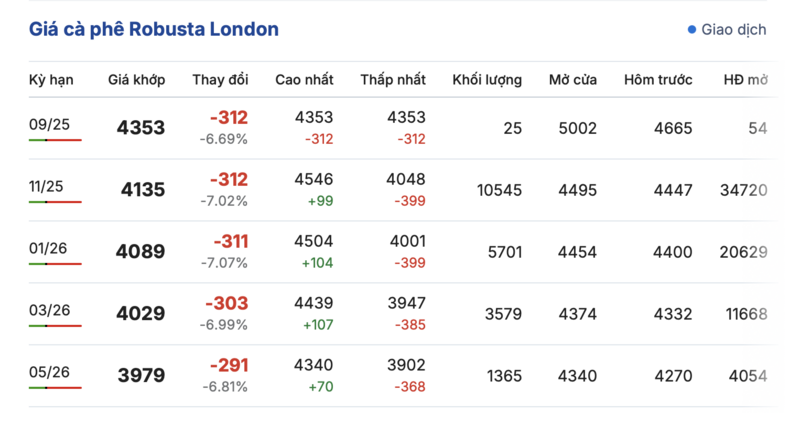This screenshot has height=423, width=800.
Task: Click the 3979 matched price for 05/26
Action: [141, 376]
